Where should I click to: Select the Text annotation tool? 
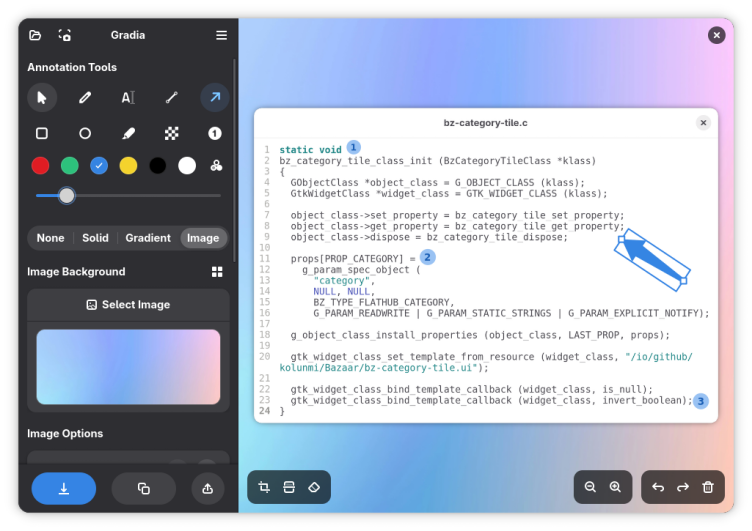pos(128,97)
